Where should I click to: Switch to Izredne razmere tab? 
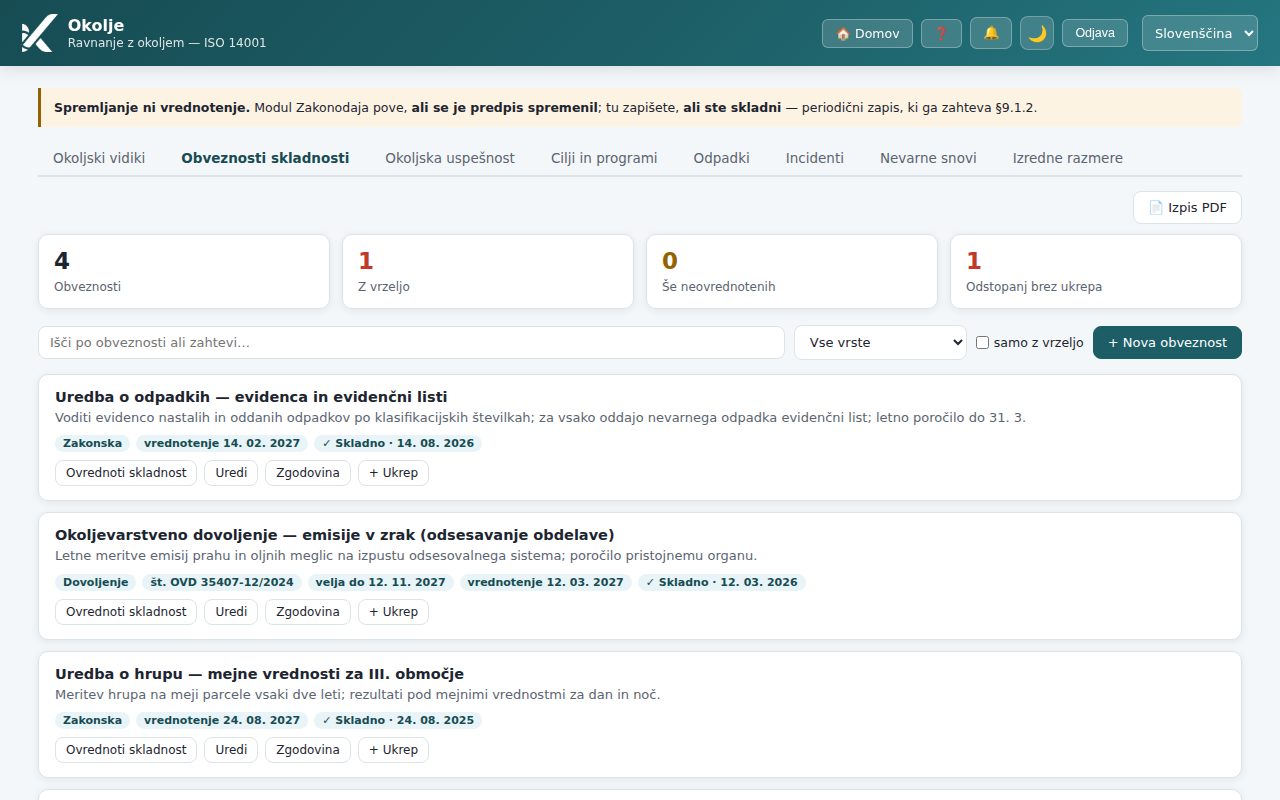coord(1067,158)
